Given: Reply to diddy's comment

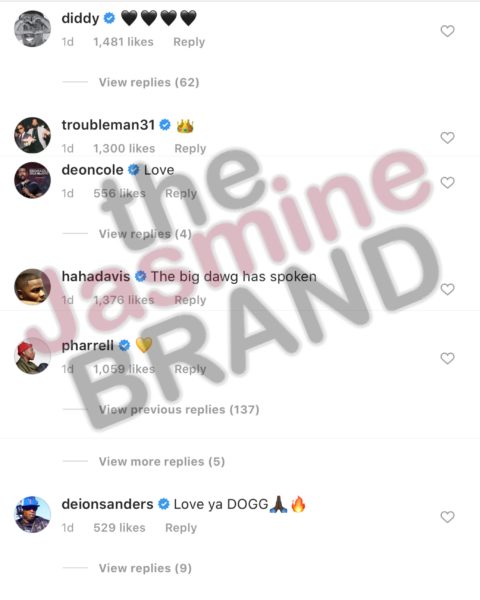Looking at the screenshot, I should (189, 42).
